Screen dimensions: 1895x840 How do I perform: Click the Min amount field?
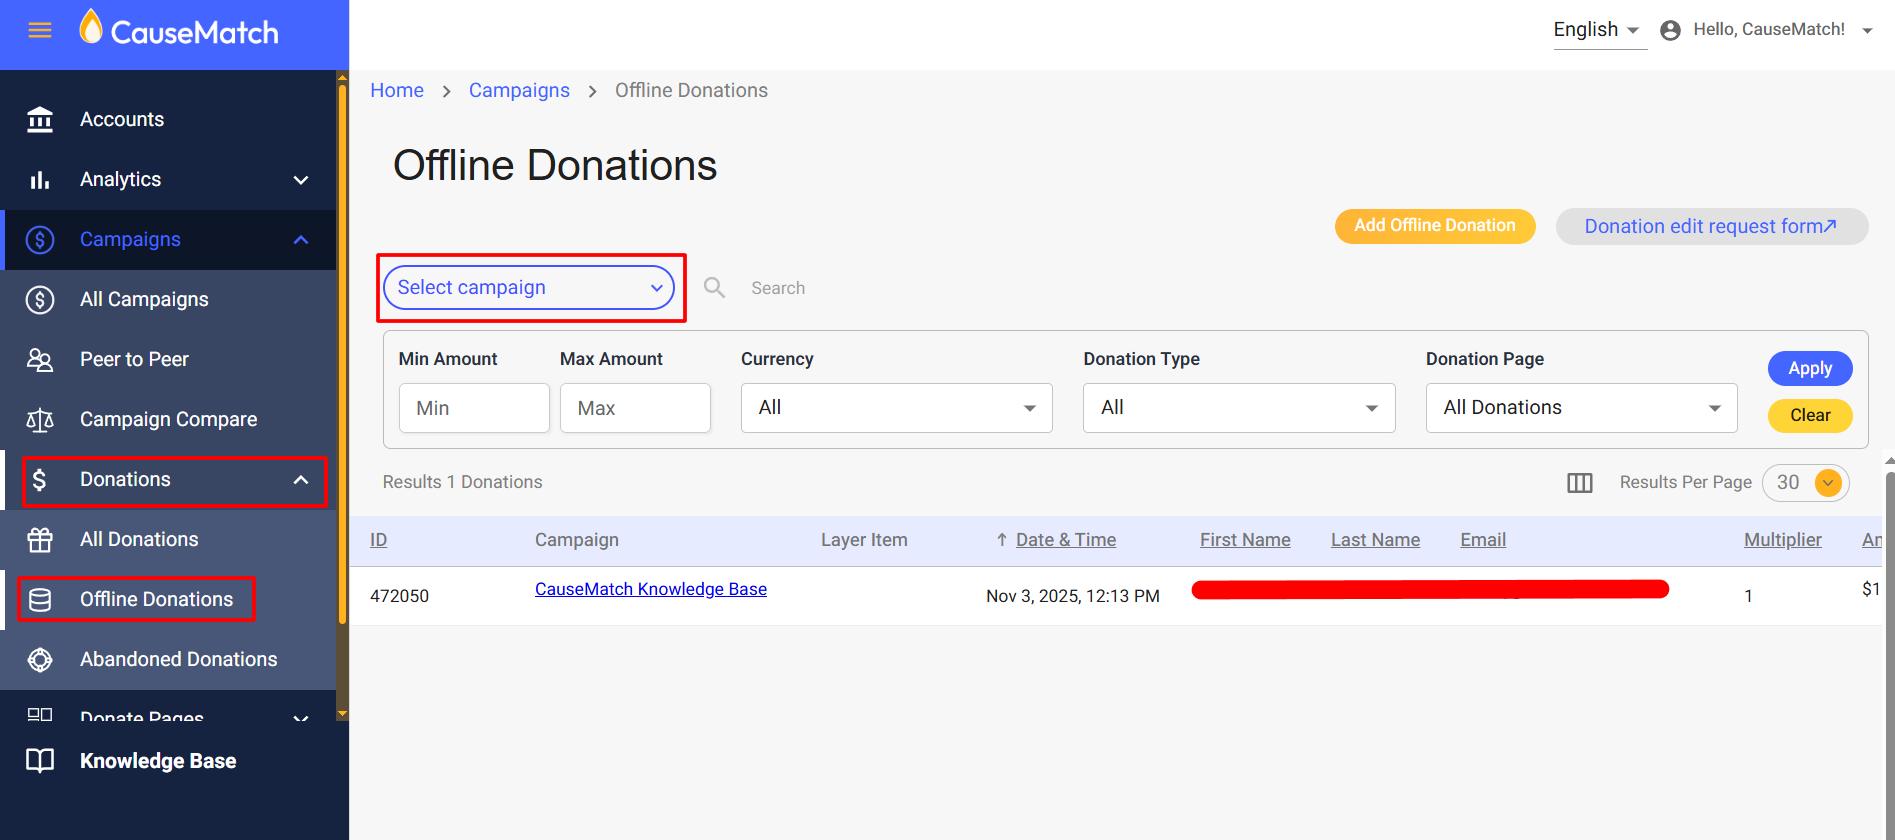coord(474,408)
